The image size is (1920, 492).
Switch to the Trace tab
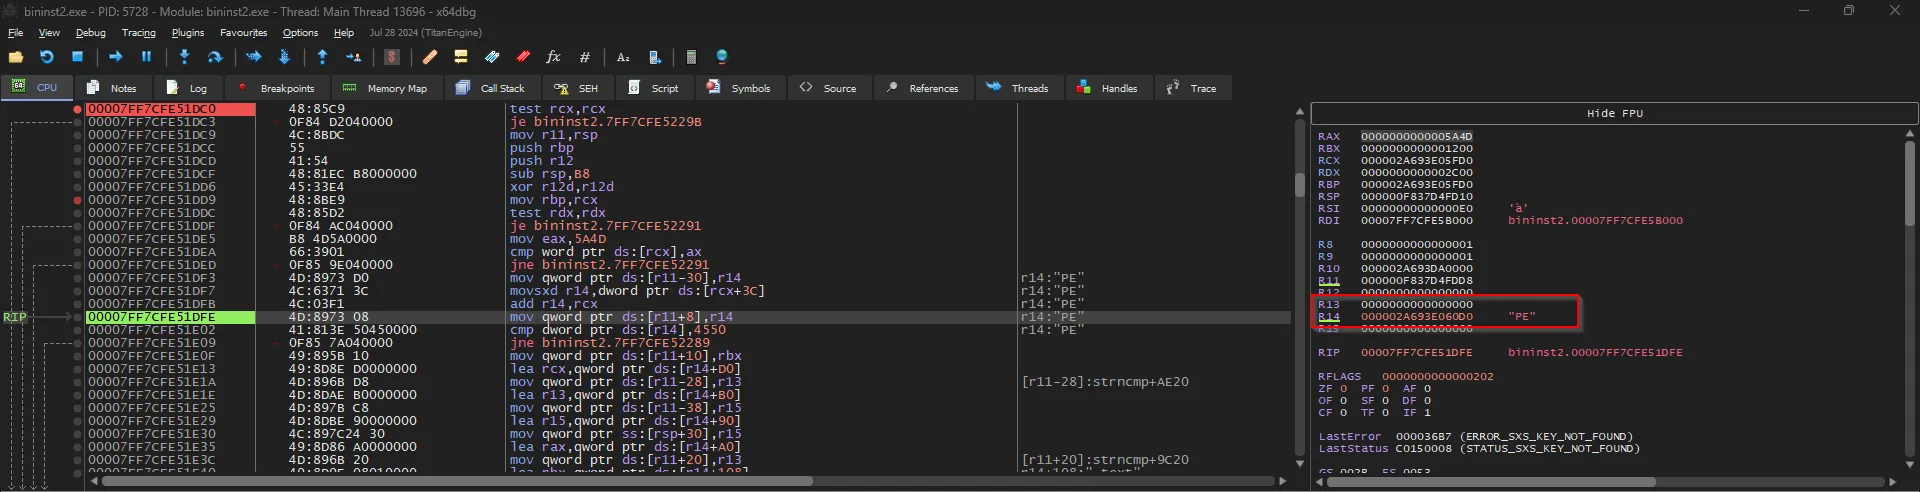[1192, 88]
